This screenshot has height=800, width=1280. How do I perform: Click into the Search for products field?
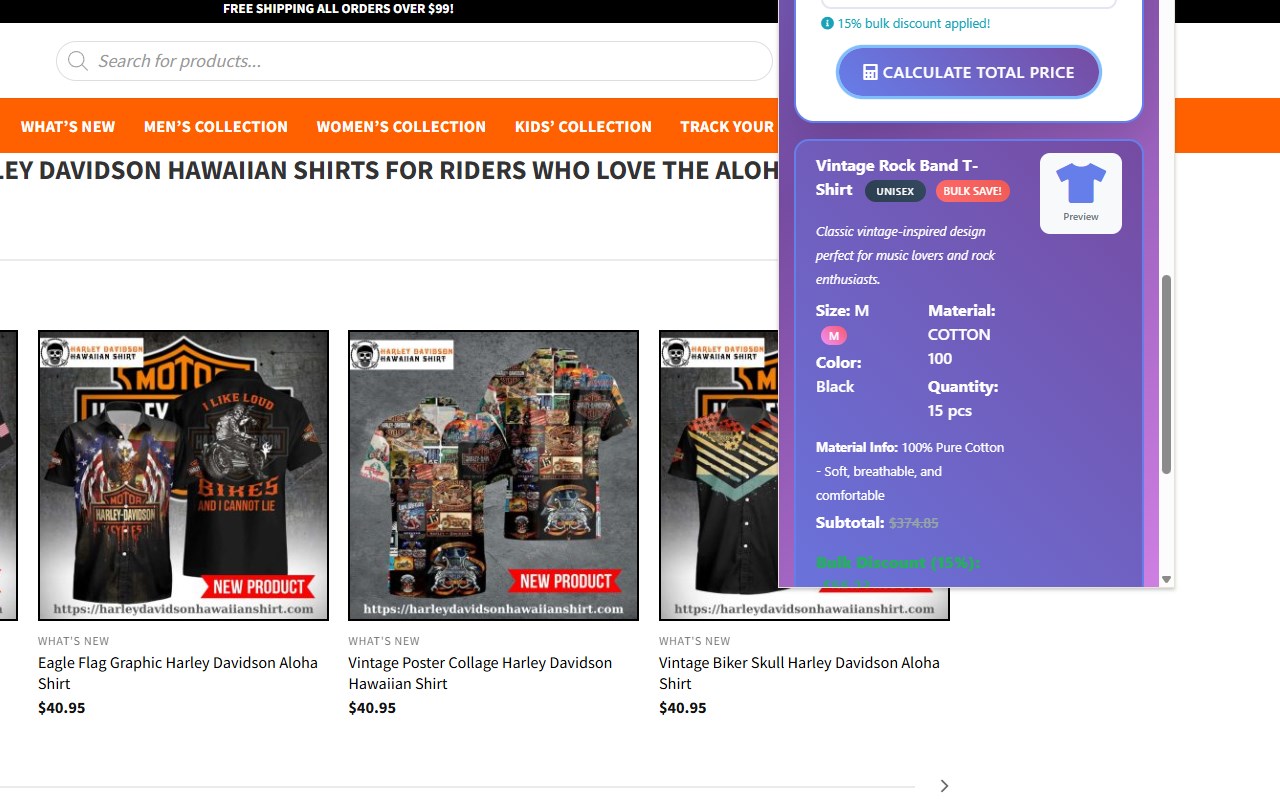point(414,61)
